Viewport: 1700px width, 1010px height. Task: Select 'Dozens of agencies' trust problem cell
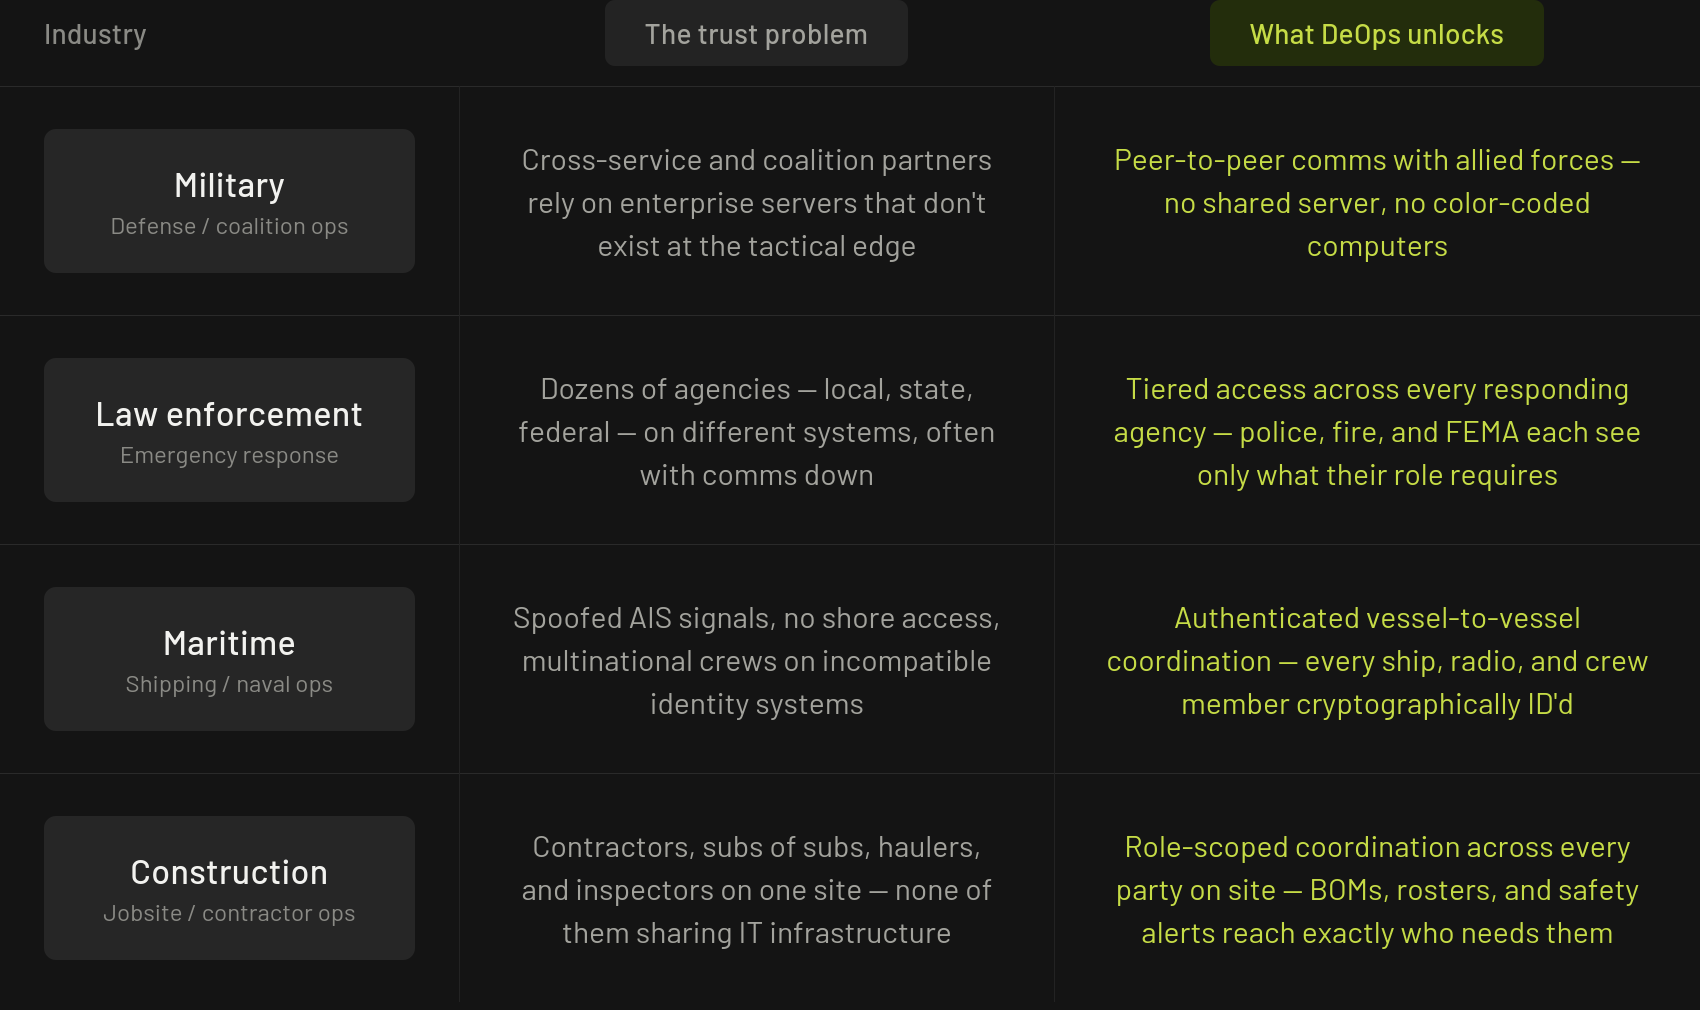[756, 432]
